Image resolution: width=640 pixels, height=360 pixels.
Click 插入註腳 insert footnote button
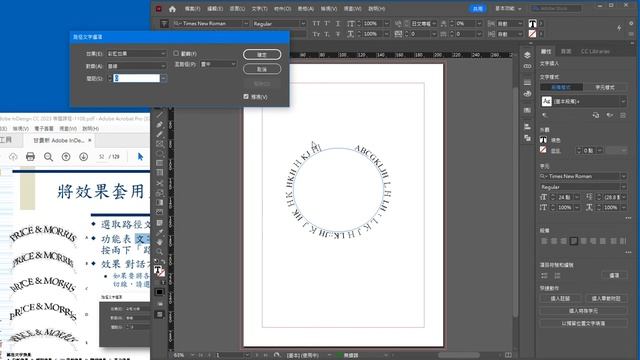(560, 299)
